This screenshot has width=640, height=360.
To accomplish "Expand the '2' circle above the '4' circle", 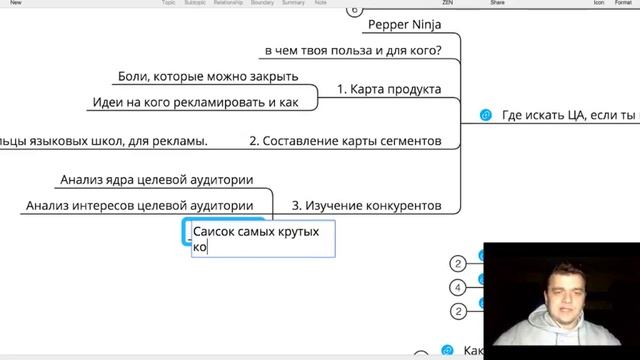I will [458, 264].
